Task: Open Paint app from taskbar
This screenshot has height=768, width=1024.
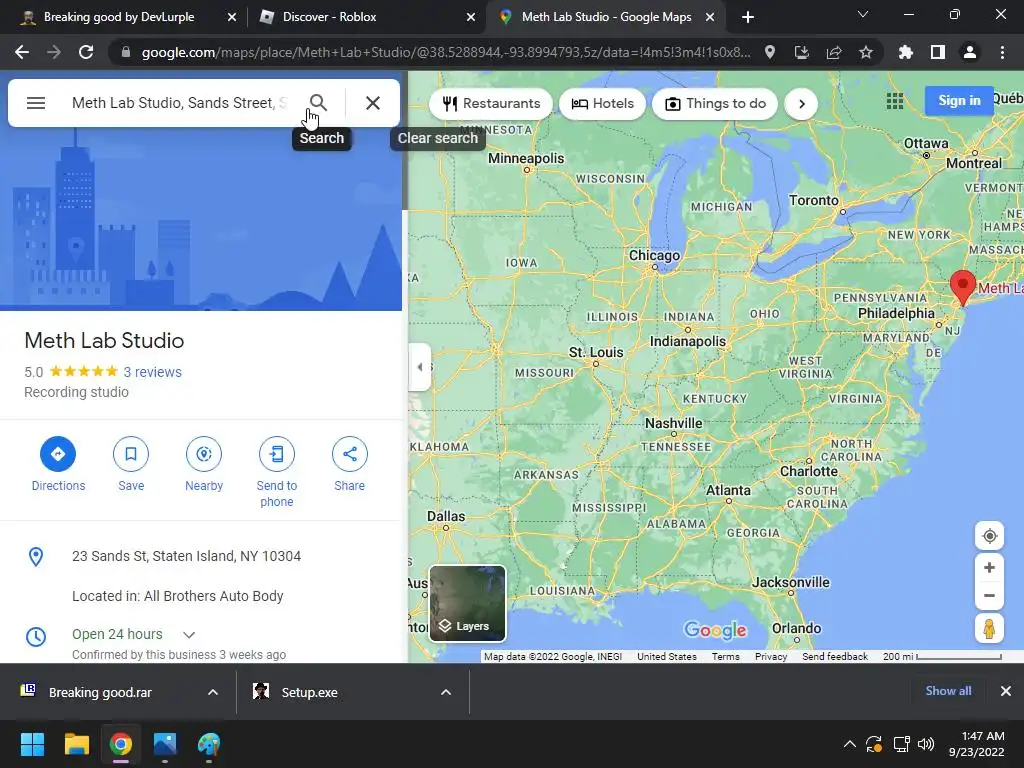Action: (209, 744)
